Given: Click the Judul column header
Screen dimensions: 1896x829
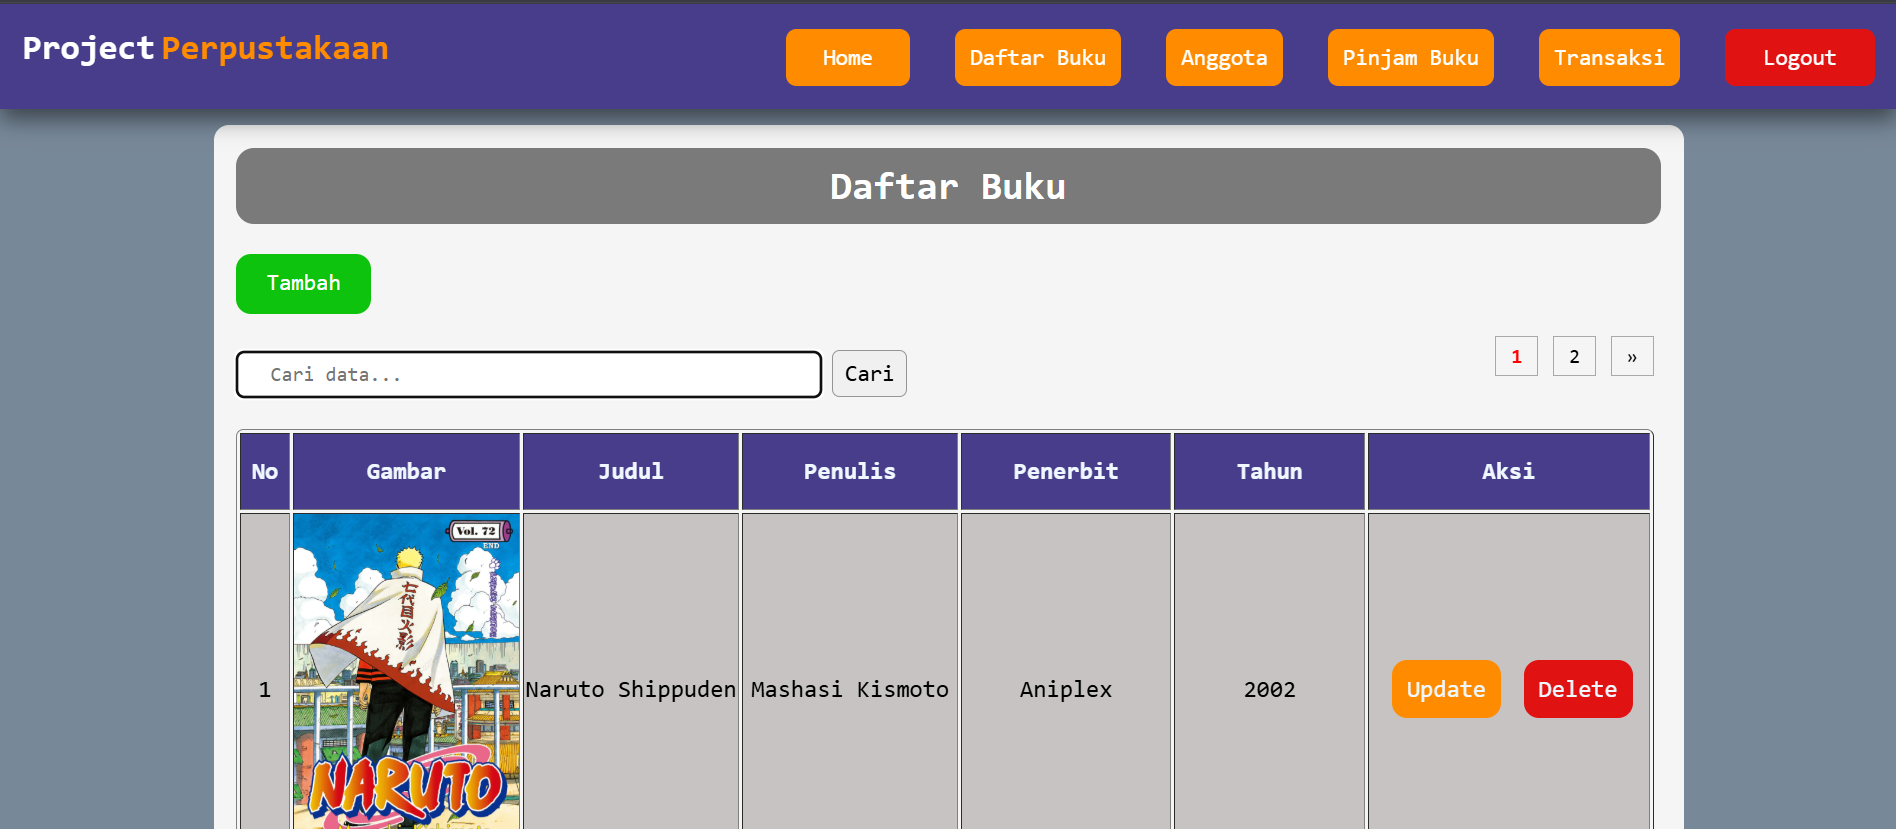Looking at the screenshot, I should pos(631,471).
